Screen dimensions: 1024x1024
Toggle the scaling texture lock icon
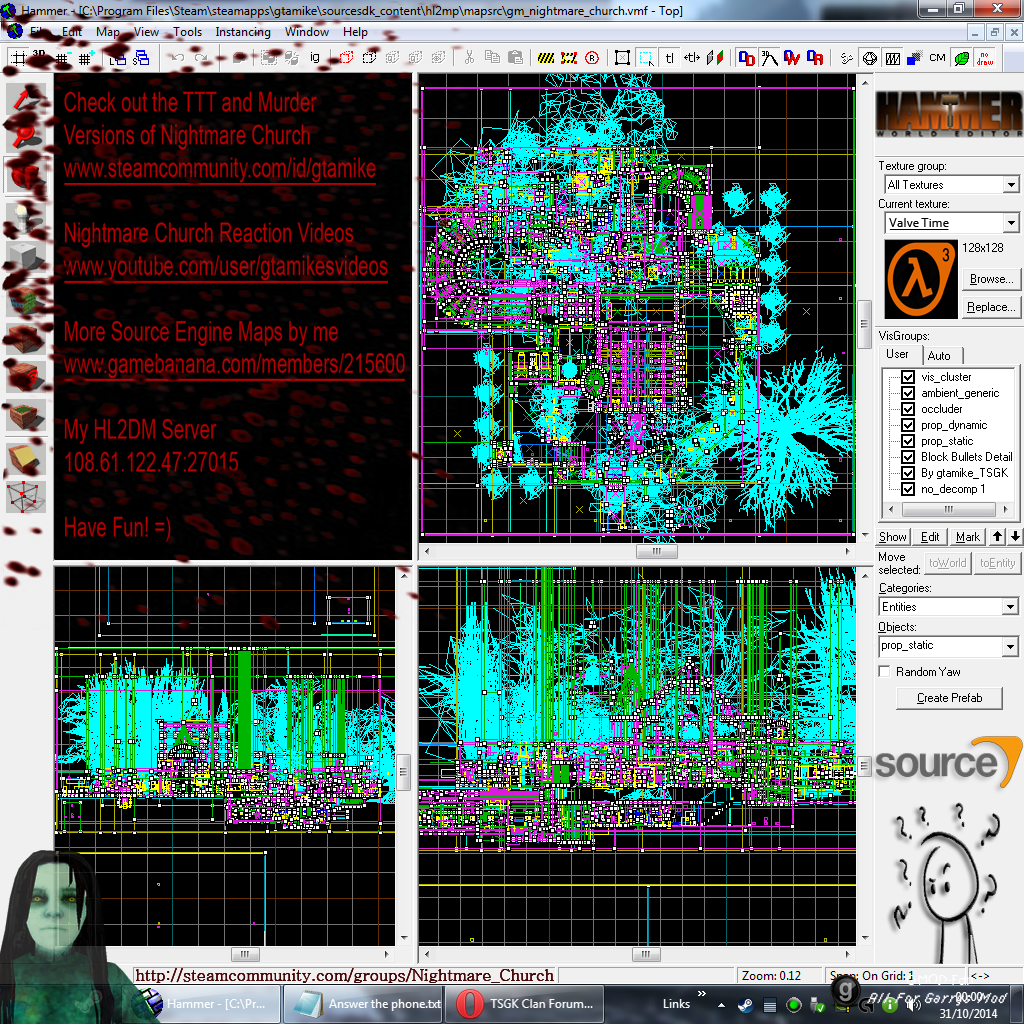[x=692, y=58]
